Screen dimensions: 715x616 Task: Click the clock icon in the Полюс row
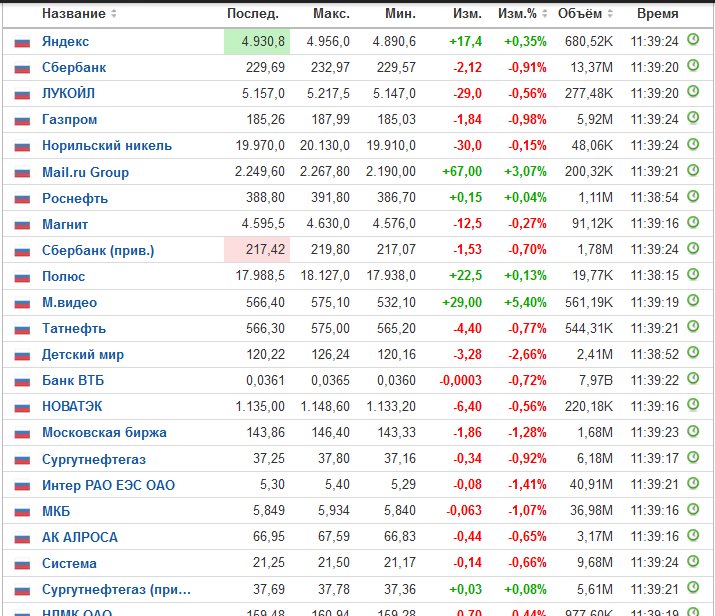coord(693,274)
